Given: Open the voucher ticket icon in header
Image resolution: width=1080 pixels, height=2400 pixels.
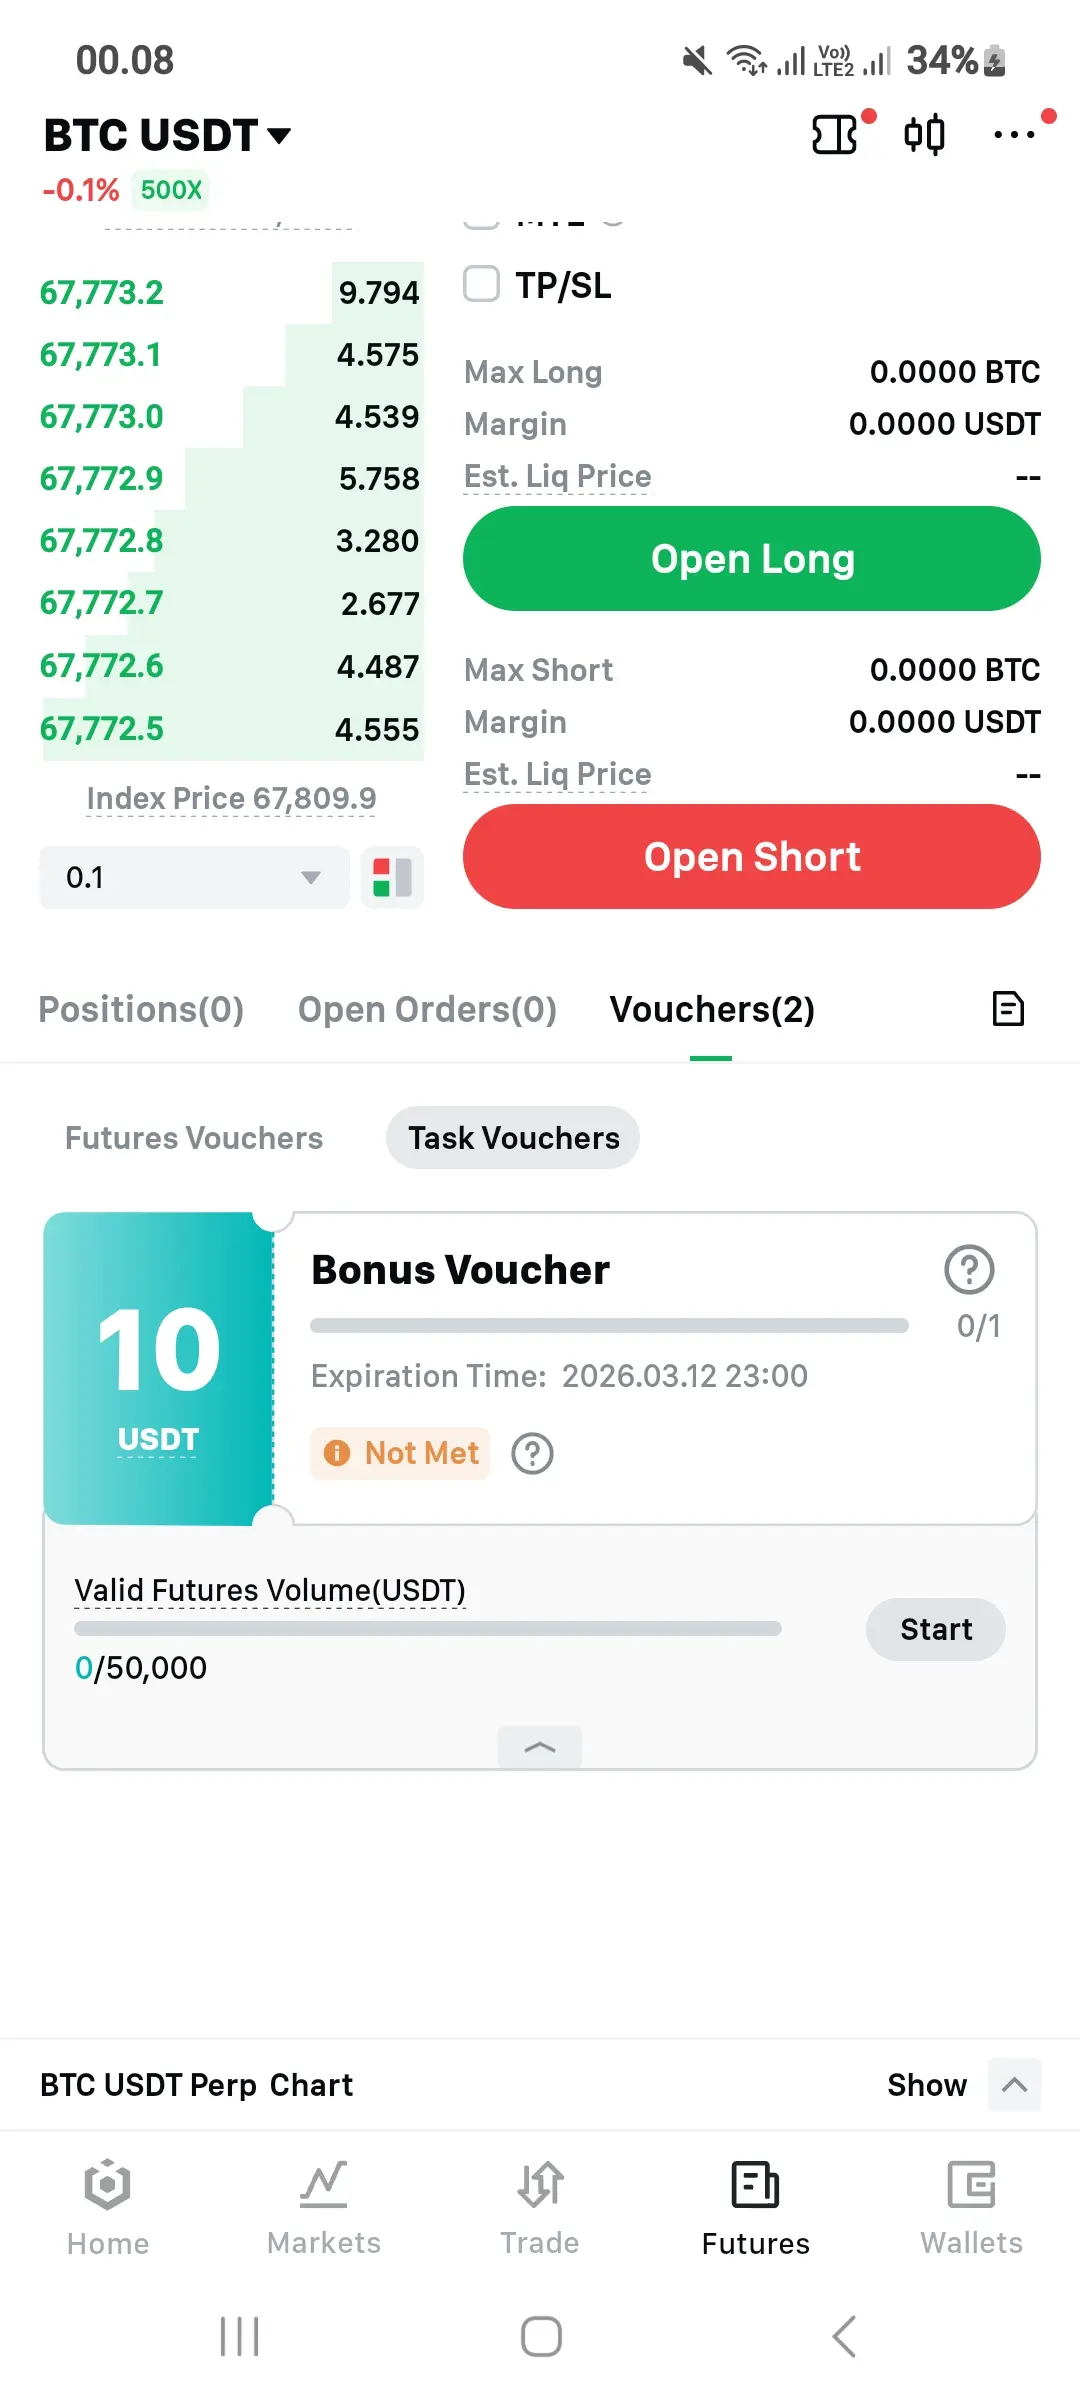Looking at the screenshot, I should (x=835, y=134).
